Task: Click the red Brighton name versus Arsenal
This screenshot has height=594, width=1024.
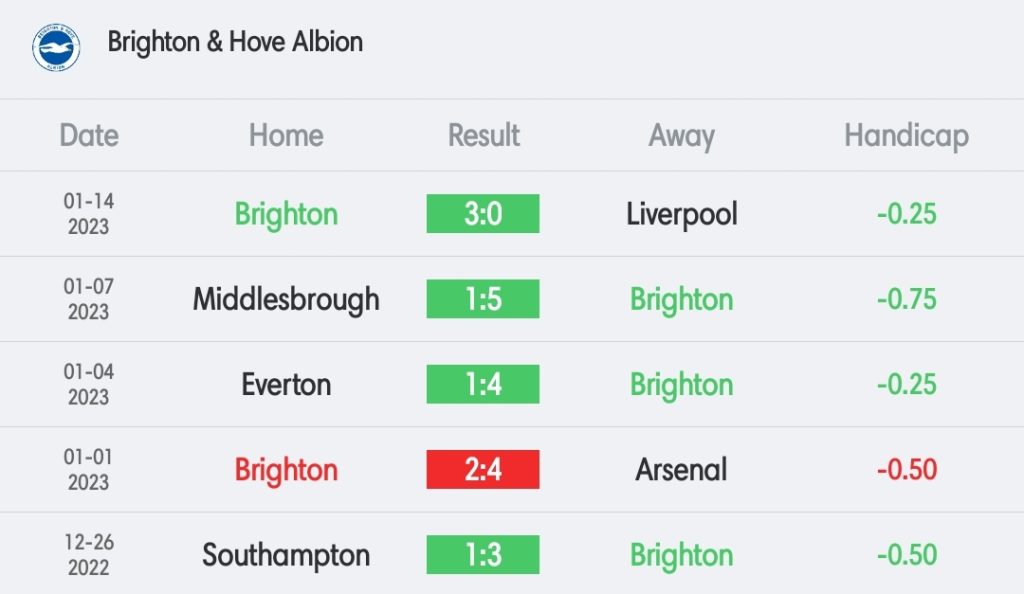Action: [x=286, y=471]
